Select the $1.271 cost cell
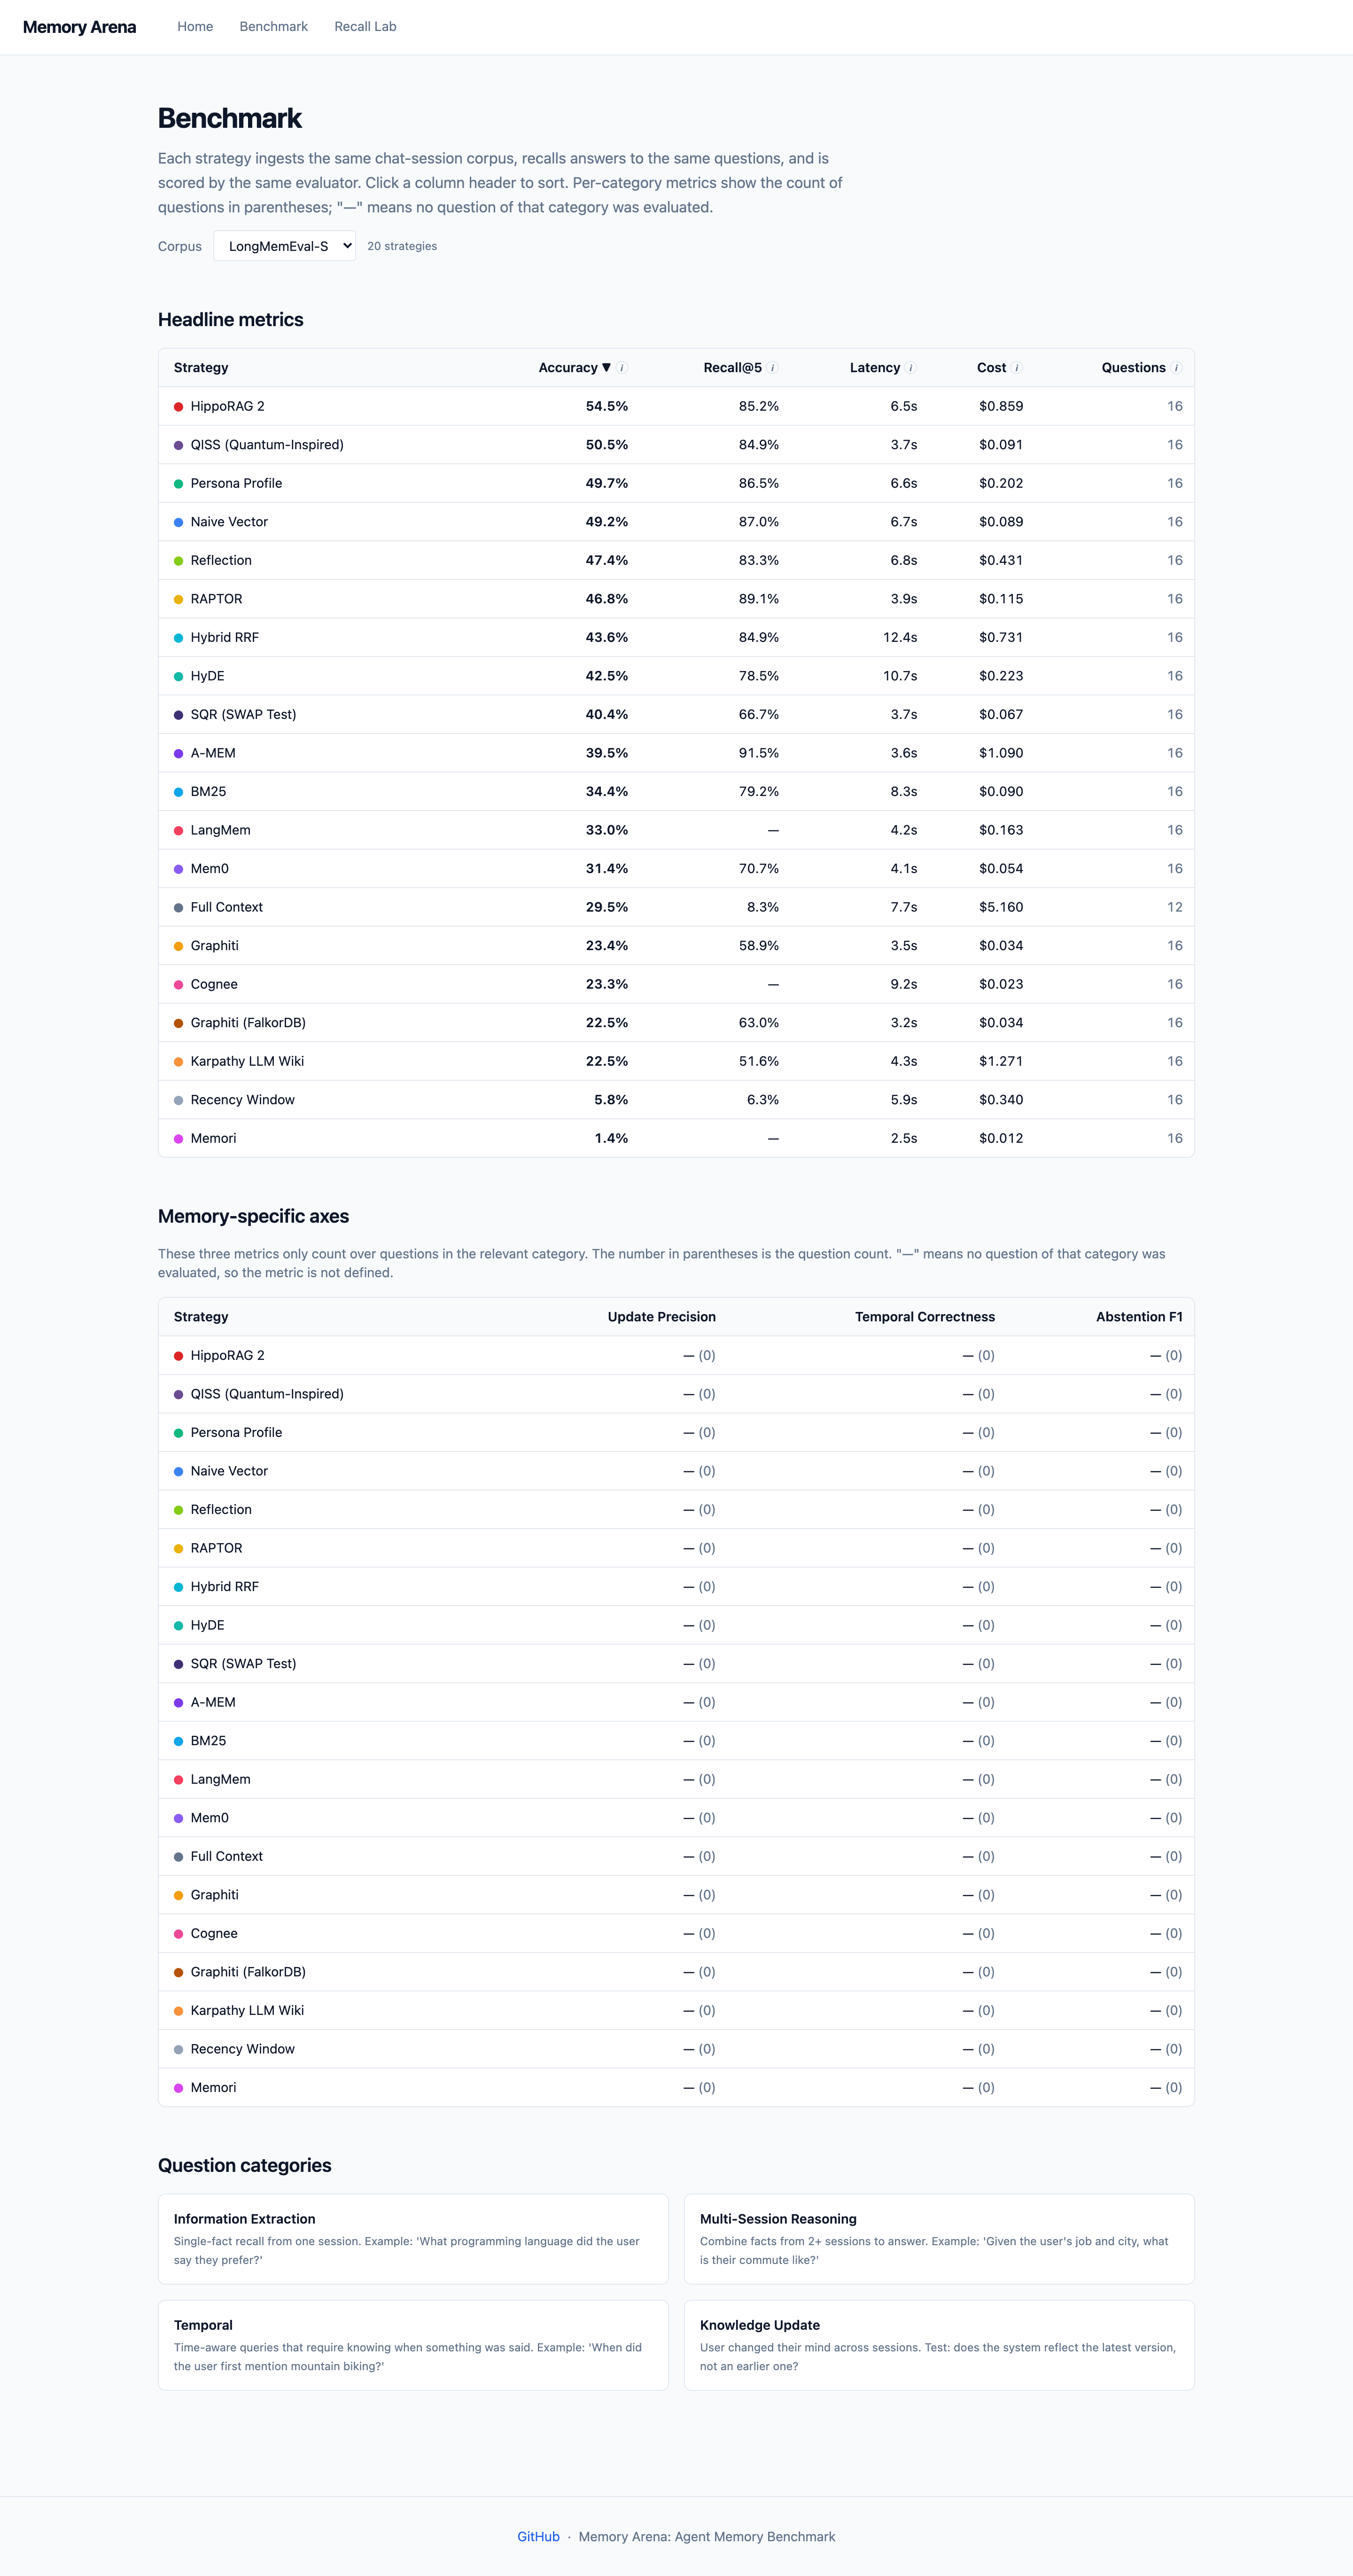This screenshot has width=1353, height=2576. click(x=1001, y=1061)
